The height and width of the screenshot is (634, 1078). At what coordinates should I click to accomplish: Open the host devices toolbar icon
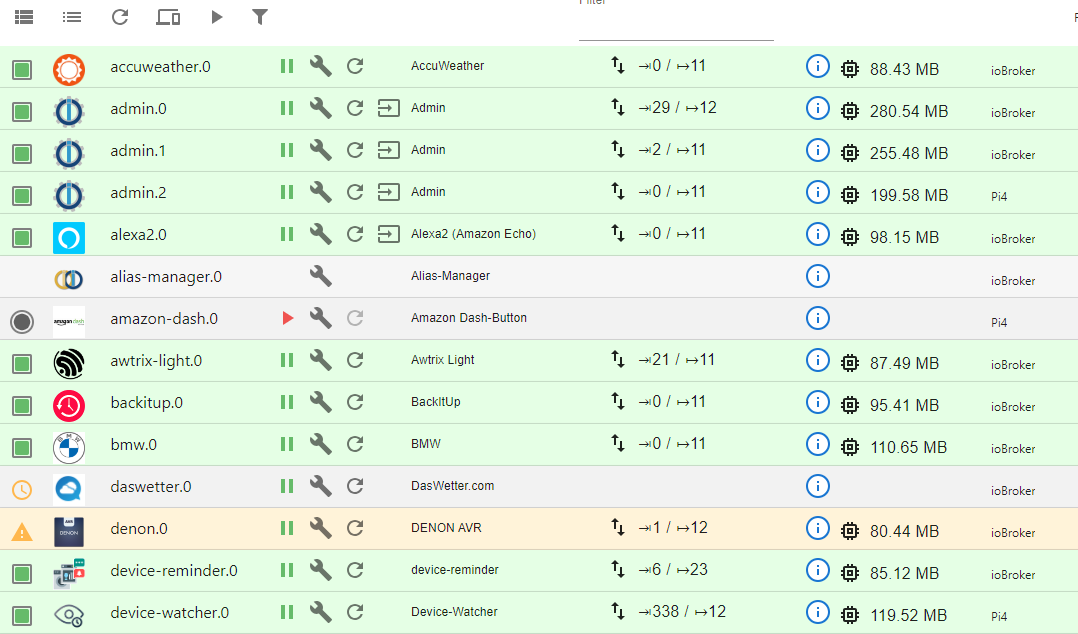tap(168, 17)
